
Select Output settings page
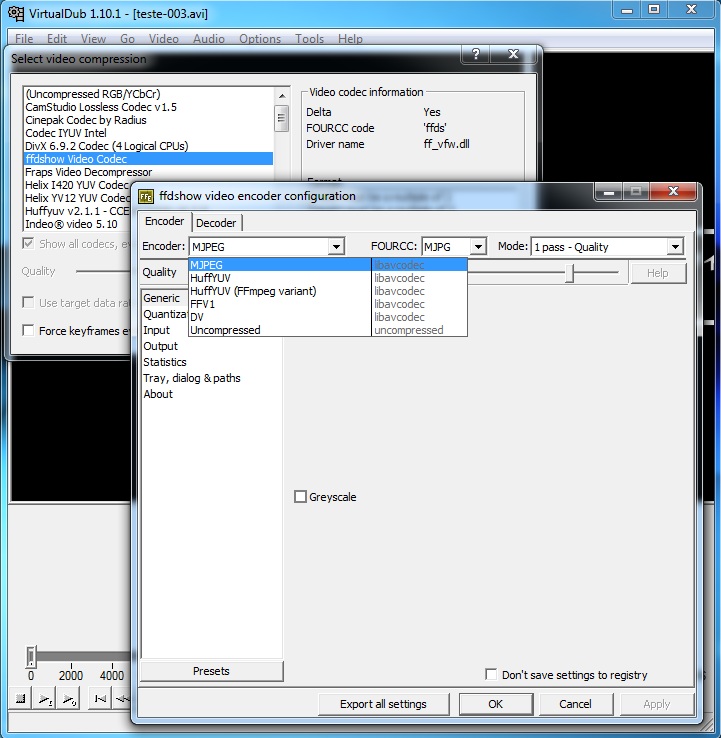(x=160, y=346)
